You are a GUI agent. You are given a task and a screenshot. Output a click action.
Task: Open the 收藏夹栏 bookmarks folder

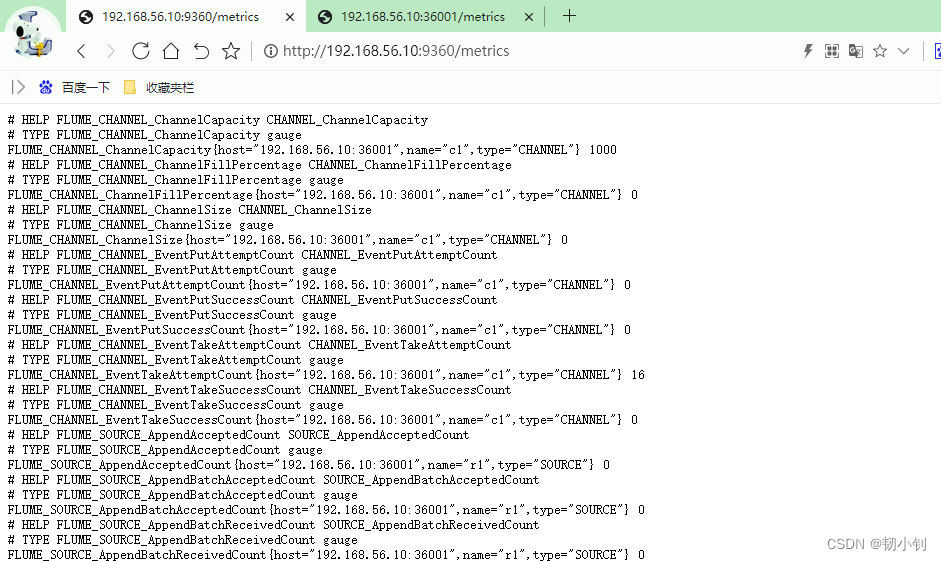pos(170,88)
